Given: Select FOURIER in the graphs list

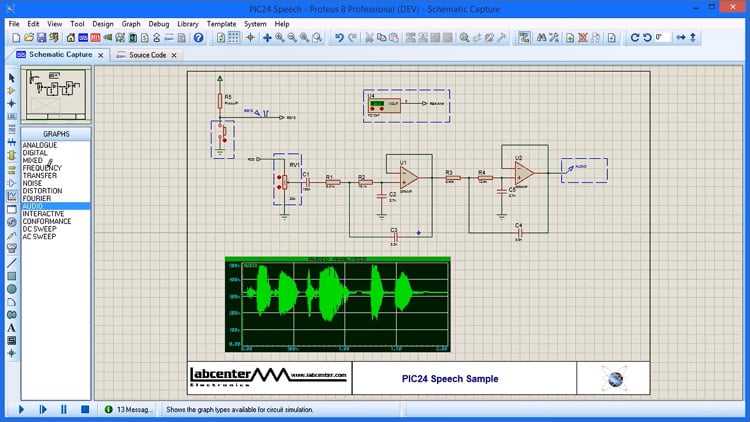Looking at the screenshot, I should [38, 198].
